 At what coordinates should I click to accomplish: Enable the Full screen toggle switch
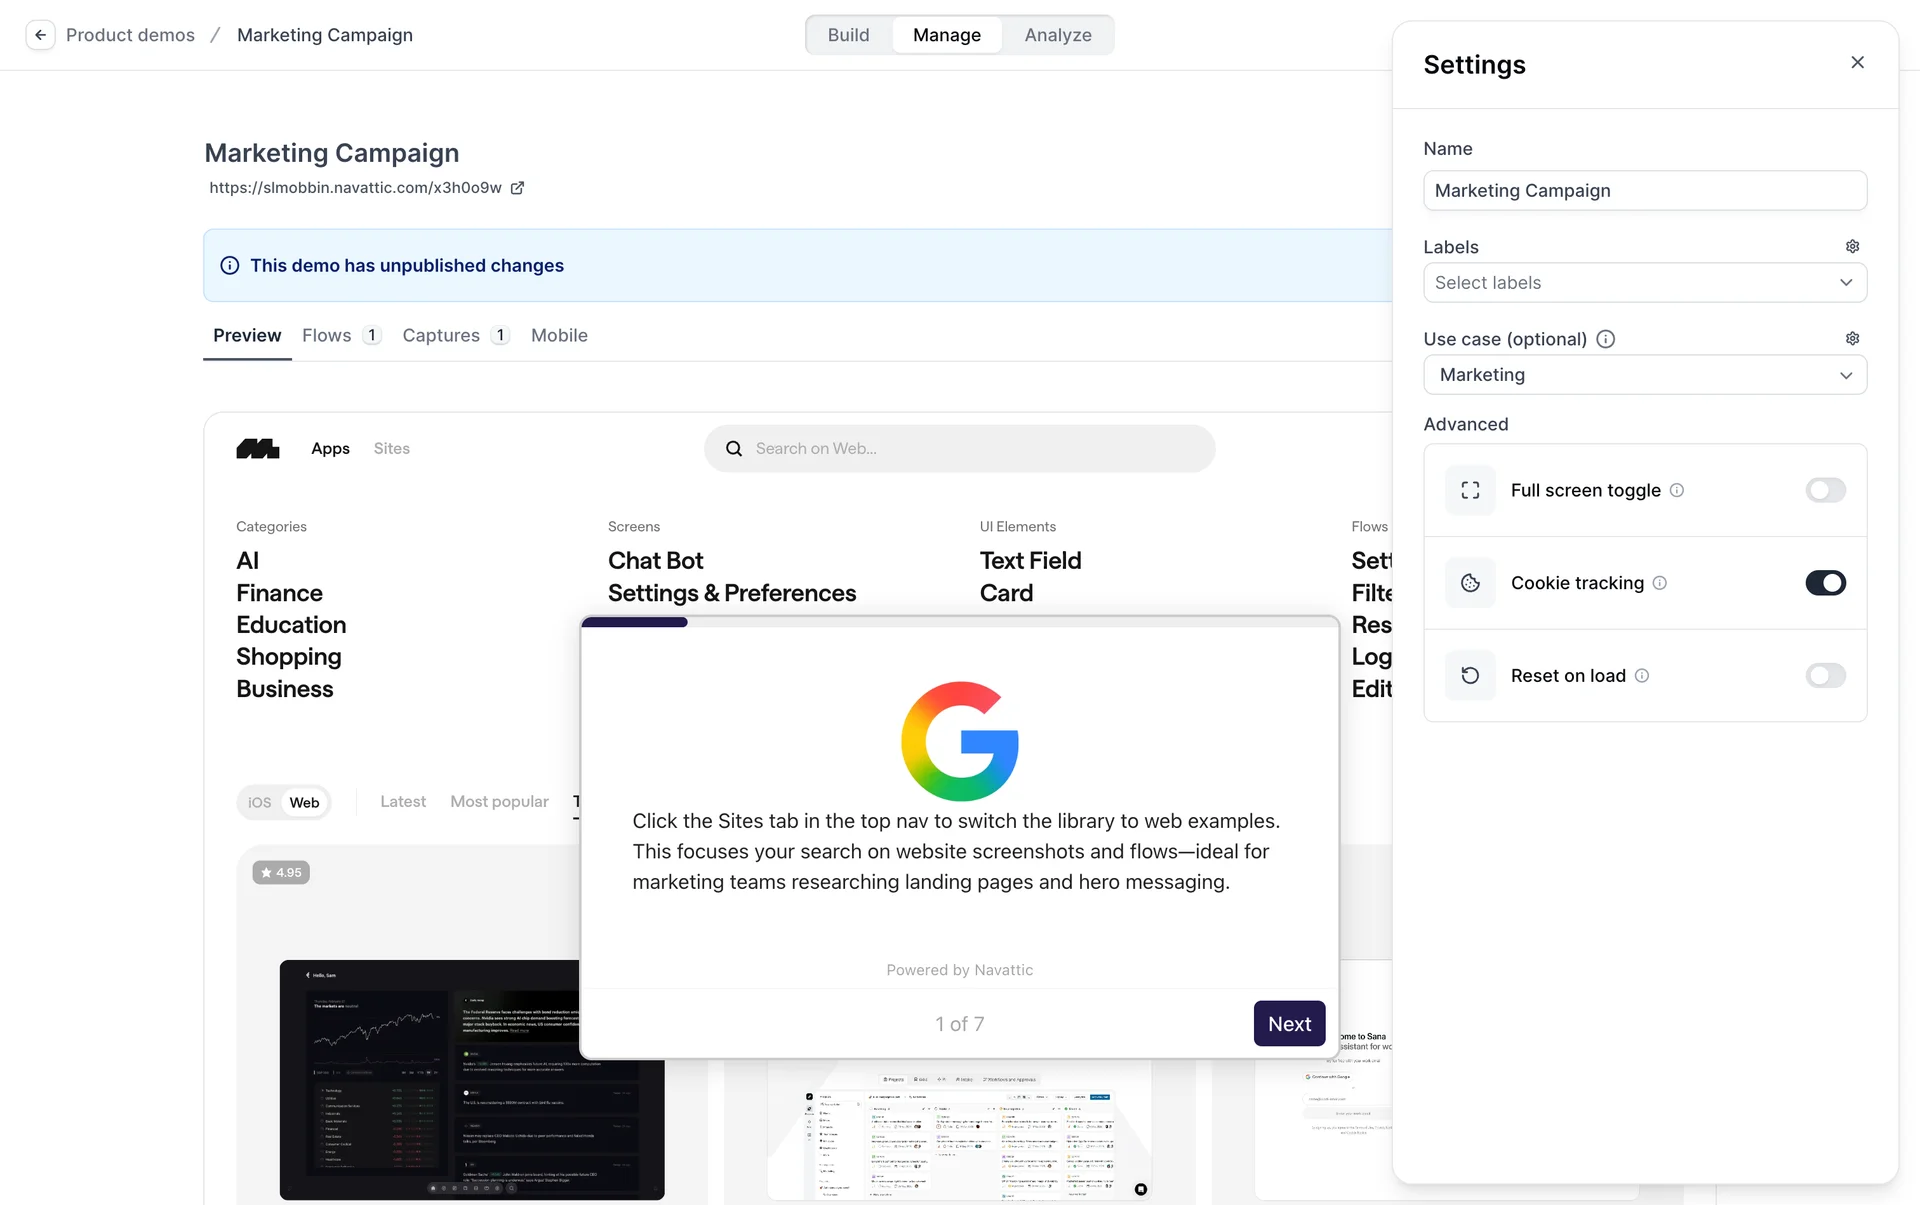click(1824, 490)
